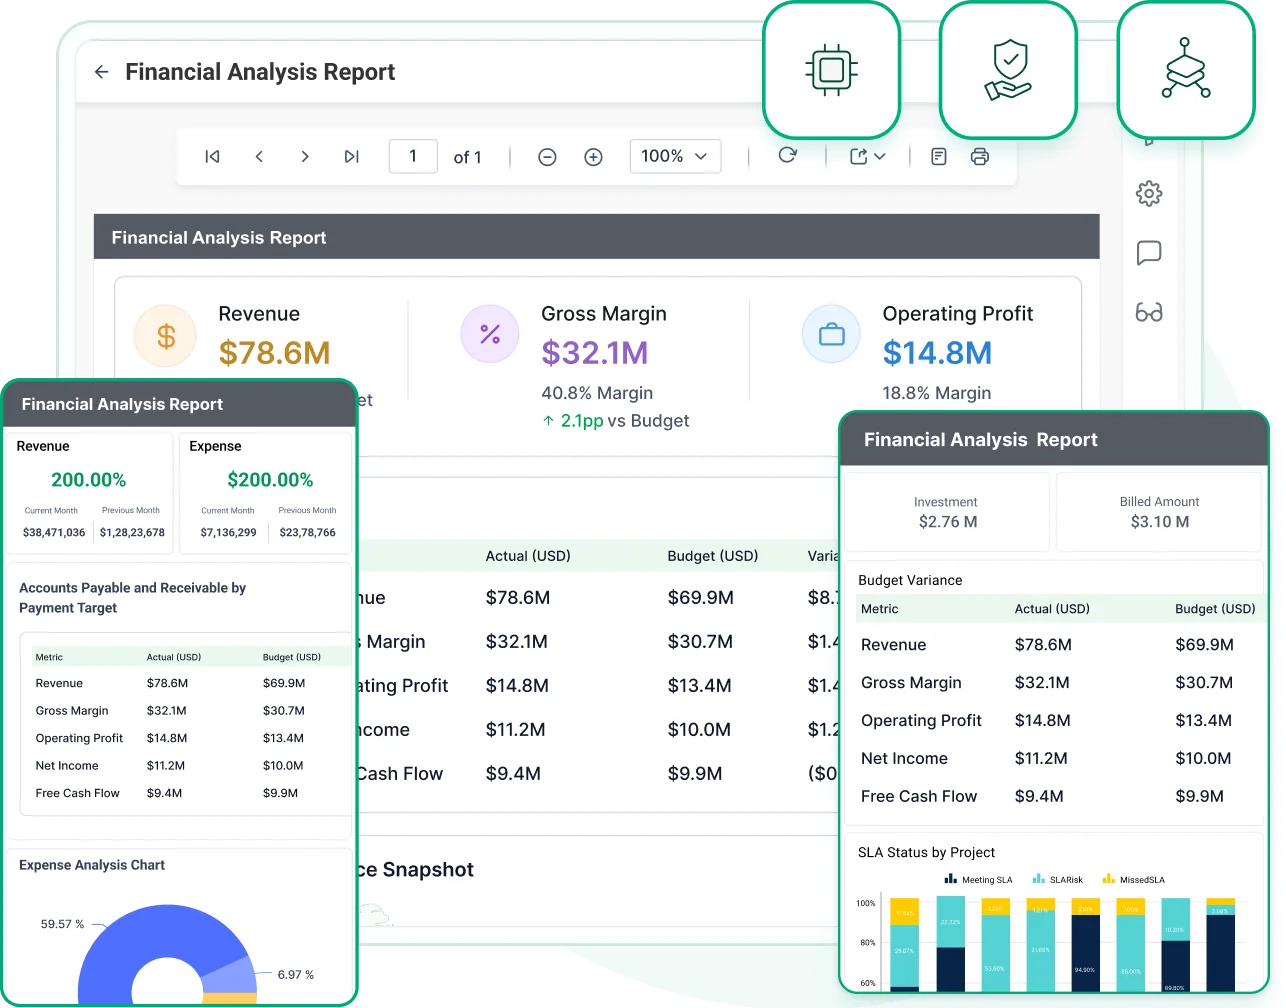Click the glasses preview icon

[1149, 312]
